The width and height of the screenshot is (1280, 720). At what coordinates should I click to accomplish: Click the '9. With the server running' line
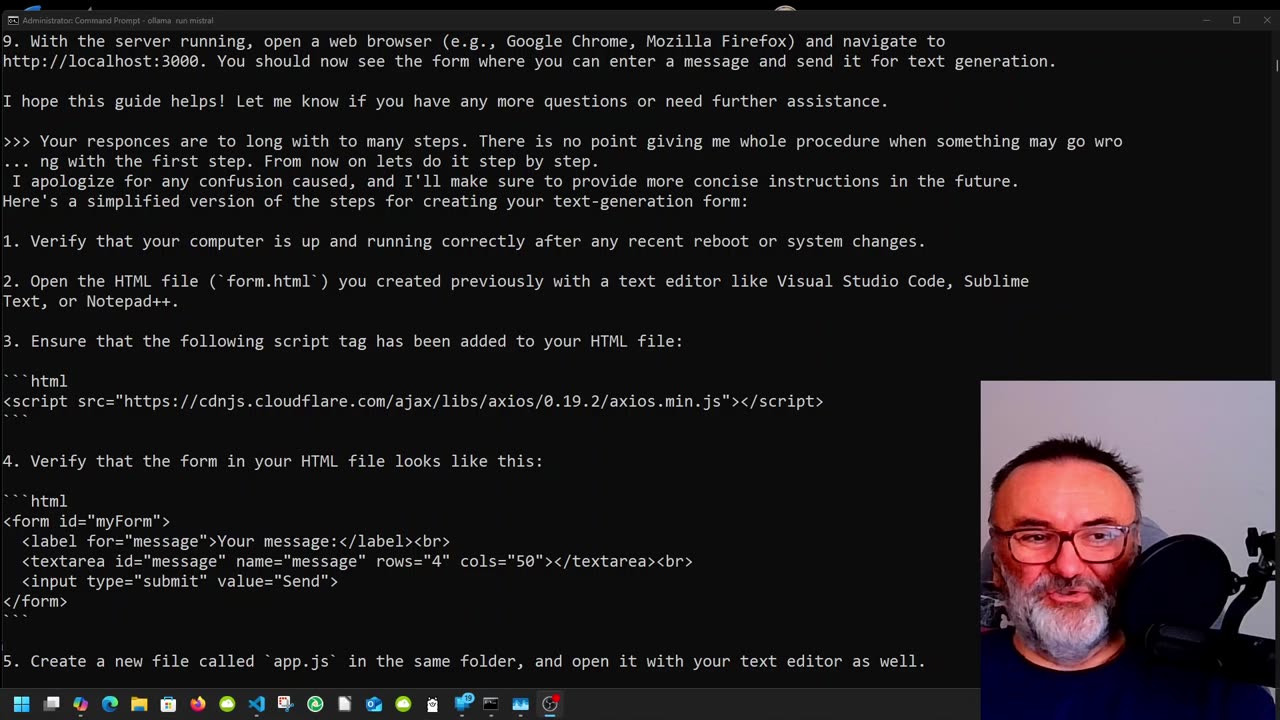tap(473, 41)
